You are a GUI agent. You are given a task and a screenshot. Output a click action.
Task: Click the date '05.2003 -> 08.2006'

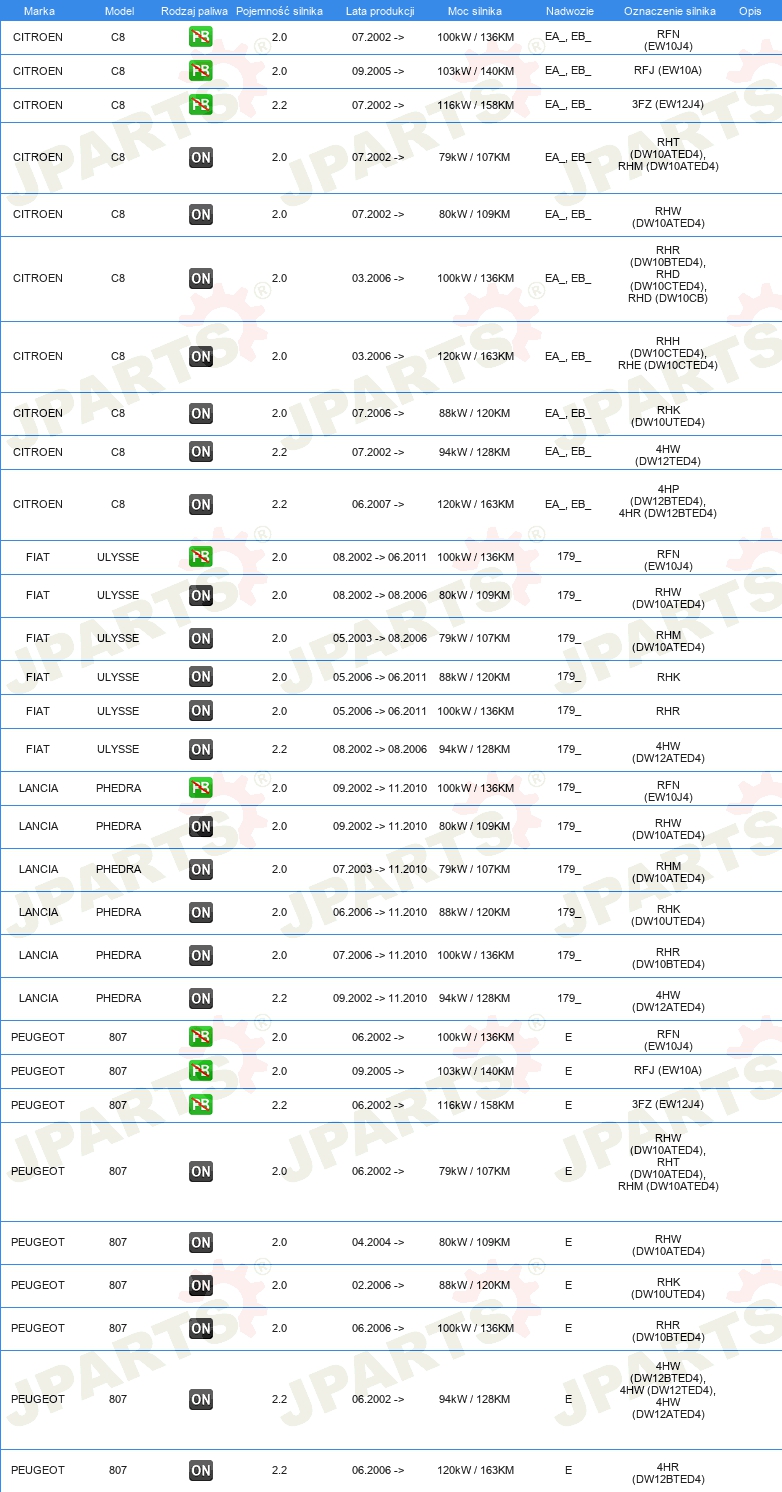(380, 638)
